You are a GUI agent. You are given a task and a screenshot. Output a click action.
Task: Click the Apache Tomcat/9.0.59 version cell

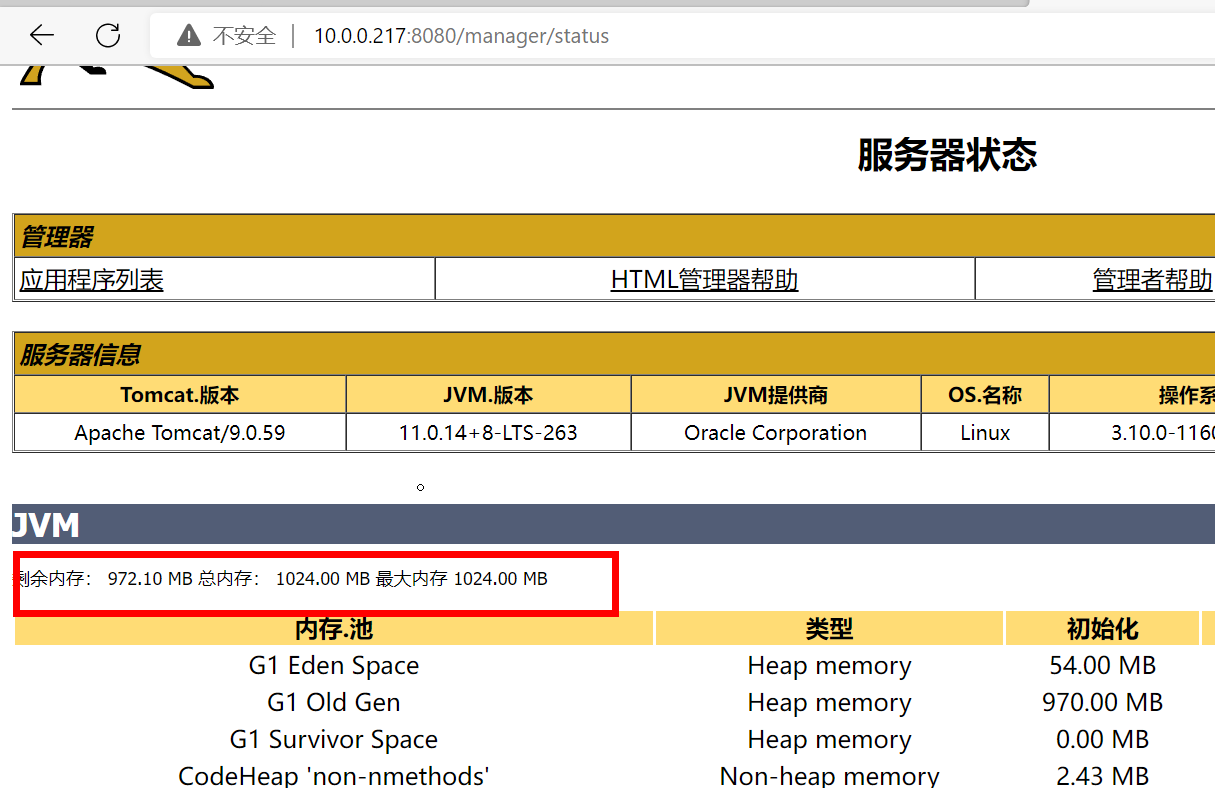(180, 433)
